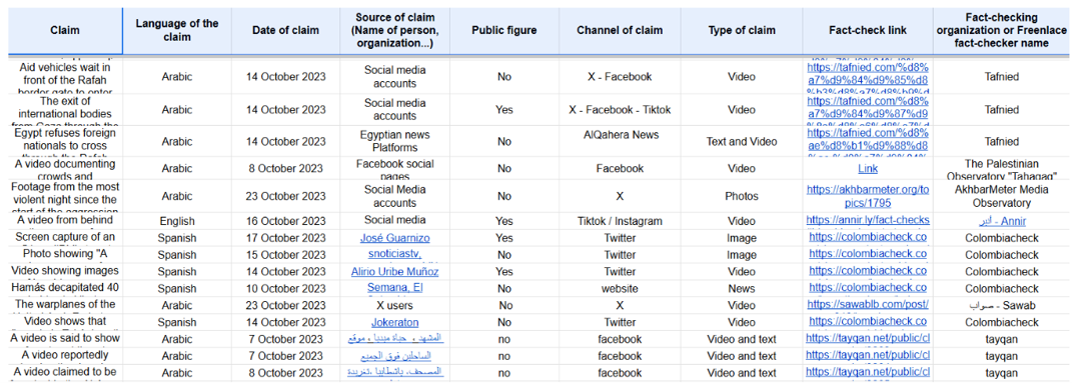Viewport: 1072px width, 383px height.
Task: Select claim "The warplanes of the"
Action: (x=65, y=304)
